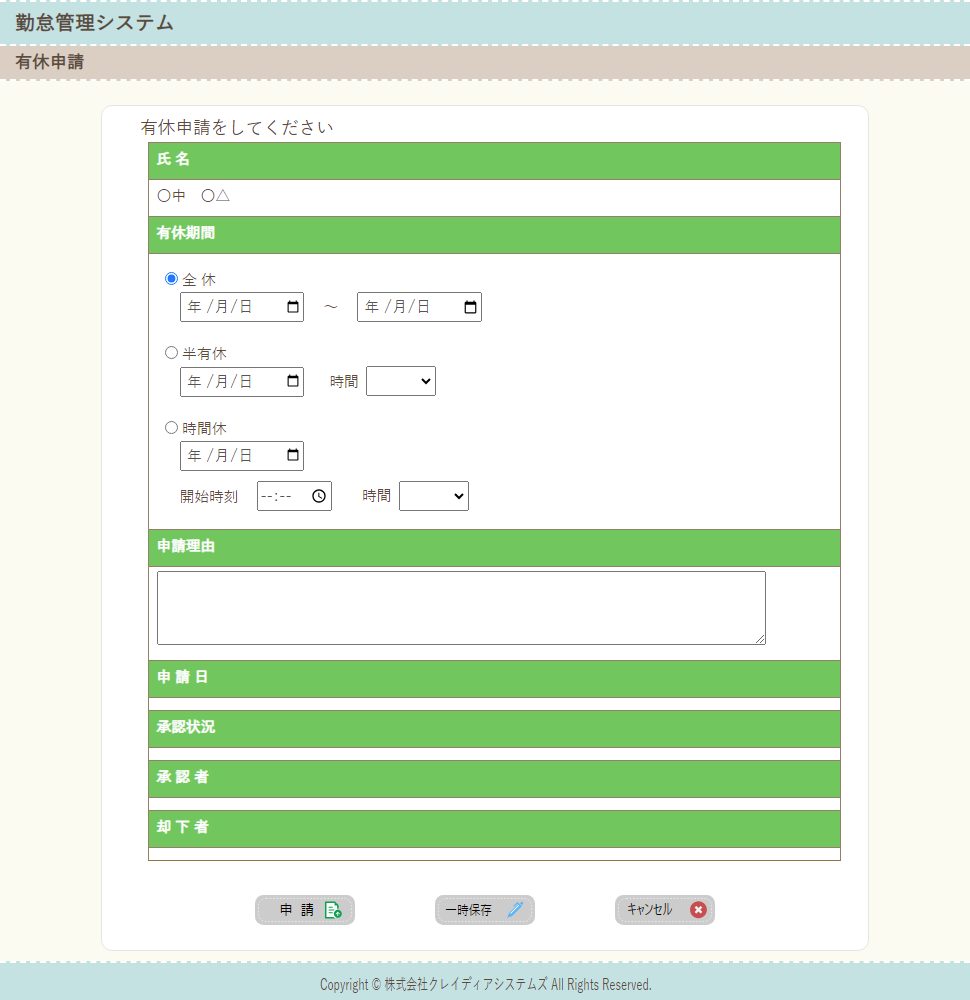Click the 全休 start date input field
The image size is (970, 1000).
230,307
